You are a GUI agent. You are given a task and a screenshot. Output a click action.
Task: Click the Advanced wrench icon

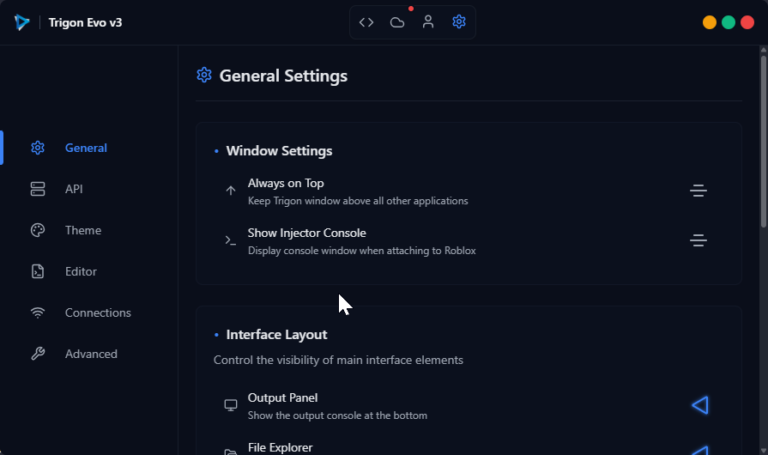pyautogui.click(x=38, y=354)
